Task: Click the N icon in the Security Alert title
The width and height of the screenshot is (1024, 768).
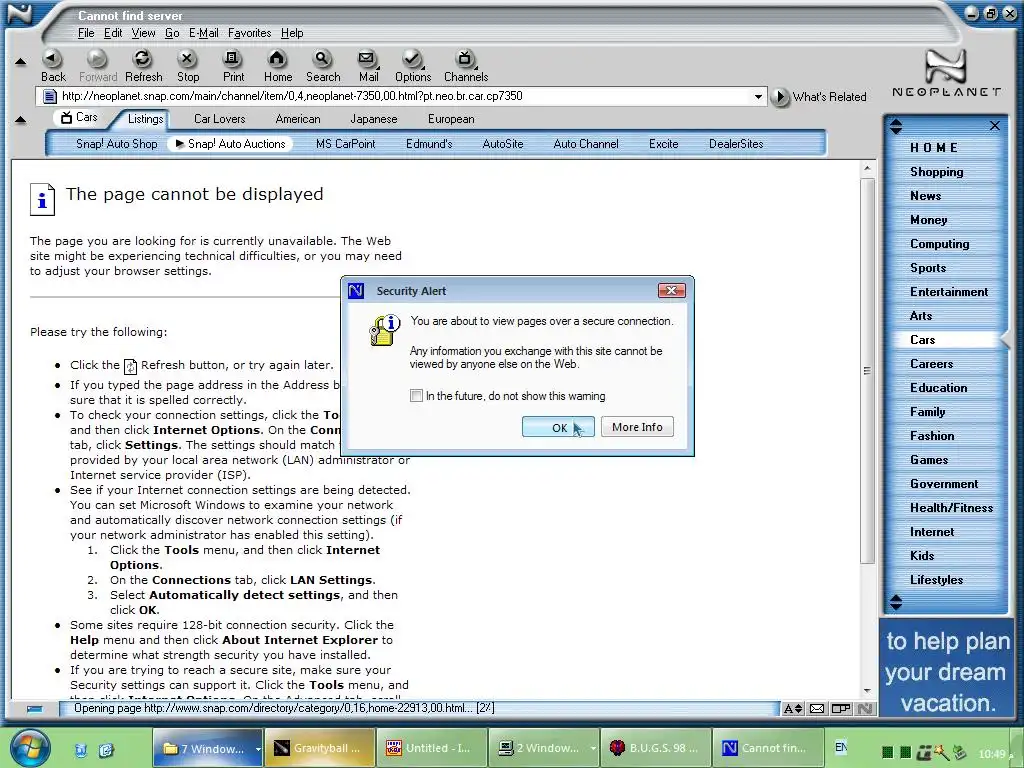Action: click(x=356, y=291)
